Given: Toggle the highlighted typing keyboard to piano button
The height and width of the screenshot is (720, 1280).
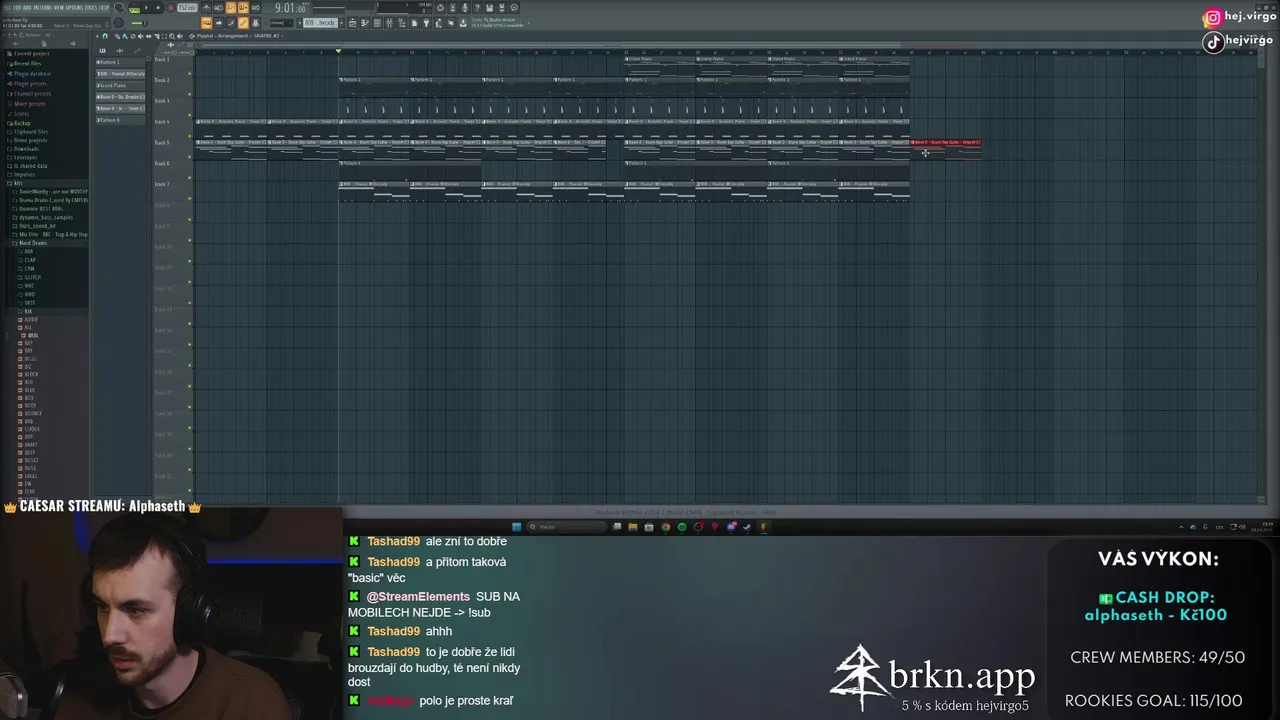Looking at the screenshot, I should [207, 23].
